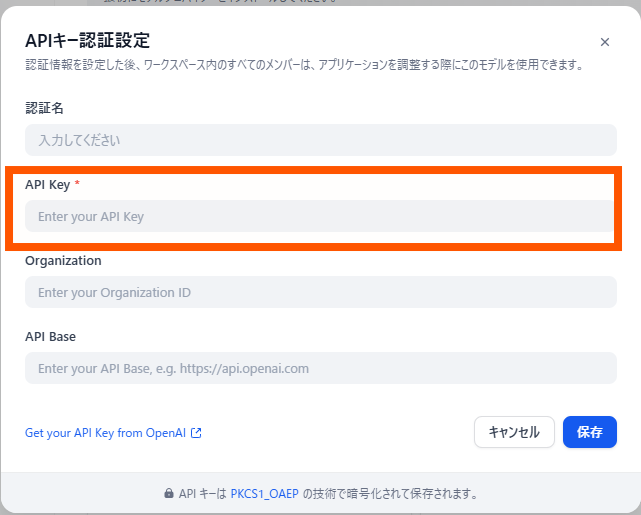The image size is (641, 515).
Task: Click the blue 保存 button
Action: tap(589, 432)
